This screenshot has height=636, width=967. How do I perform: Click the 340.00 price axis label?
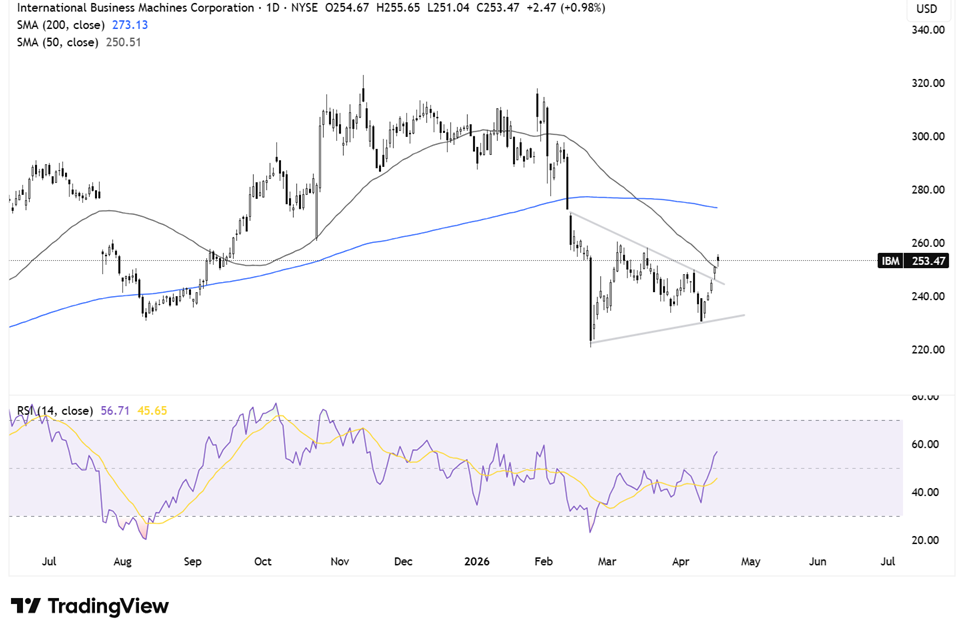[928, 30]
